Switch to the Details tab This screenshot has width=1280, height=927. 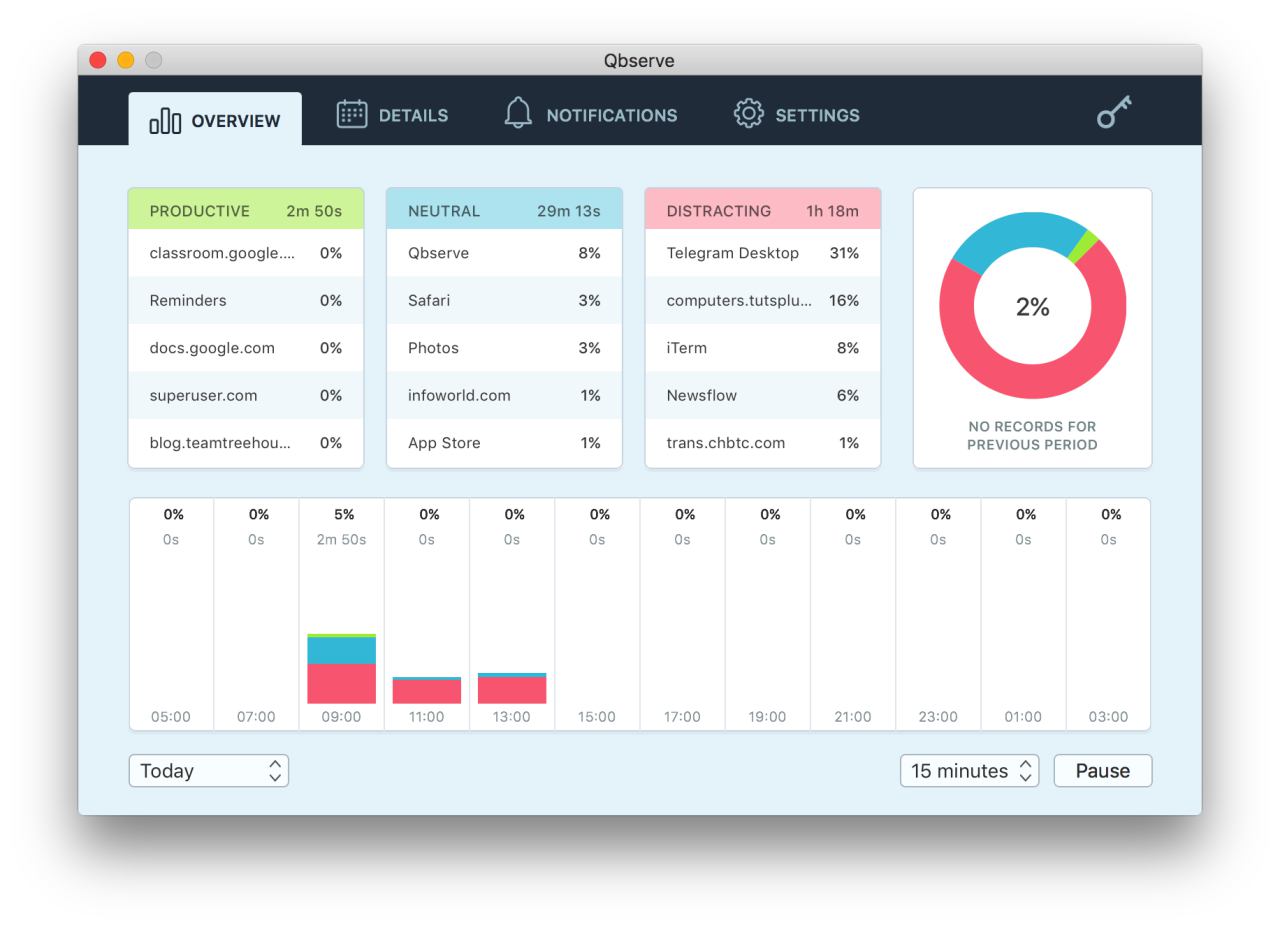coord(392,115)
